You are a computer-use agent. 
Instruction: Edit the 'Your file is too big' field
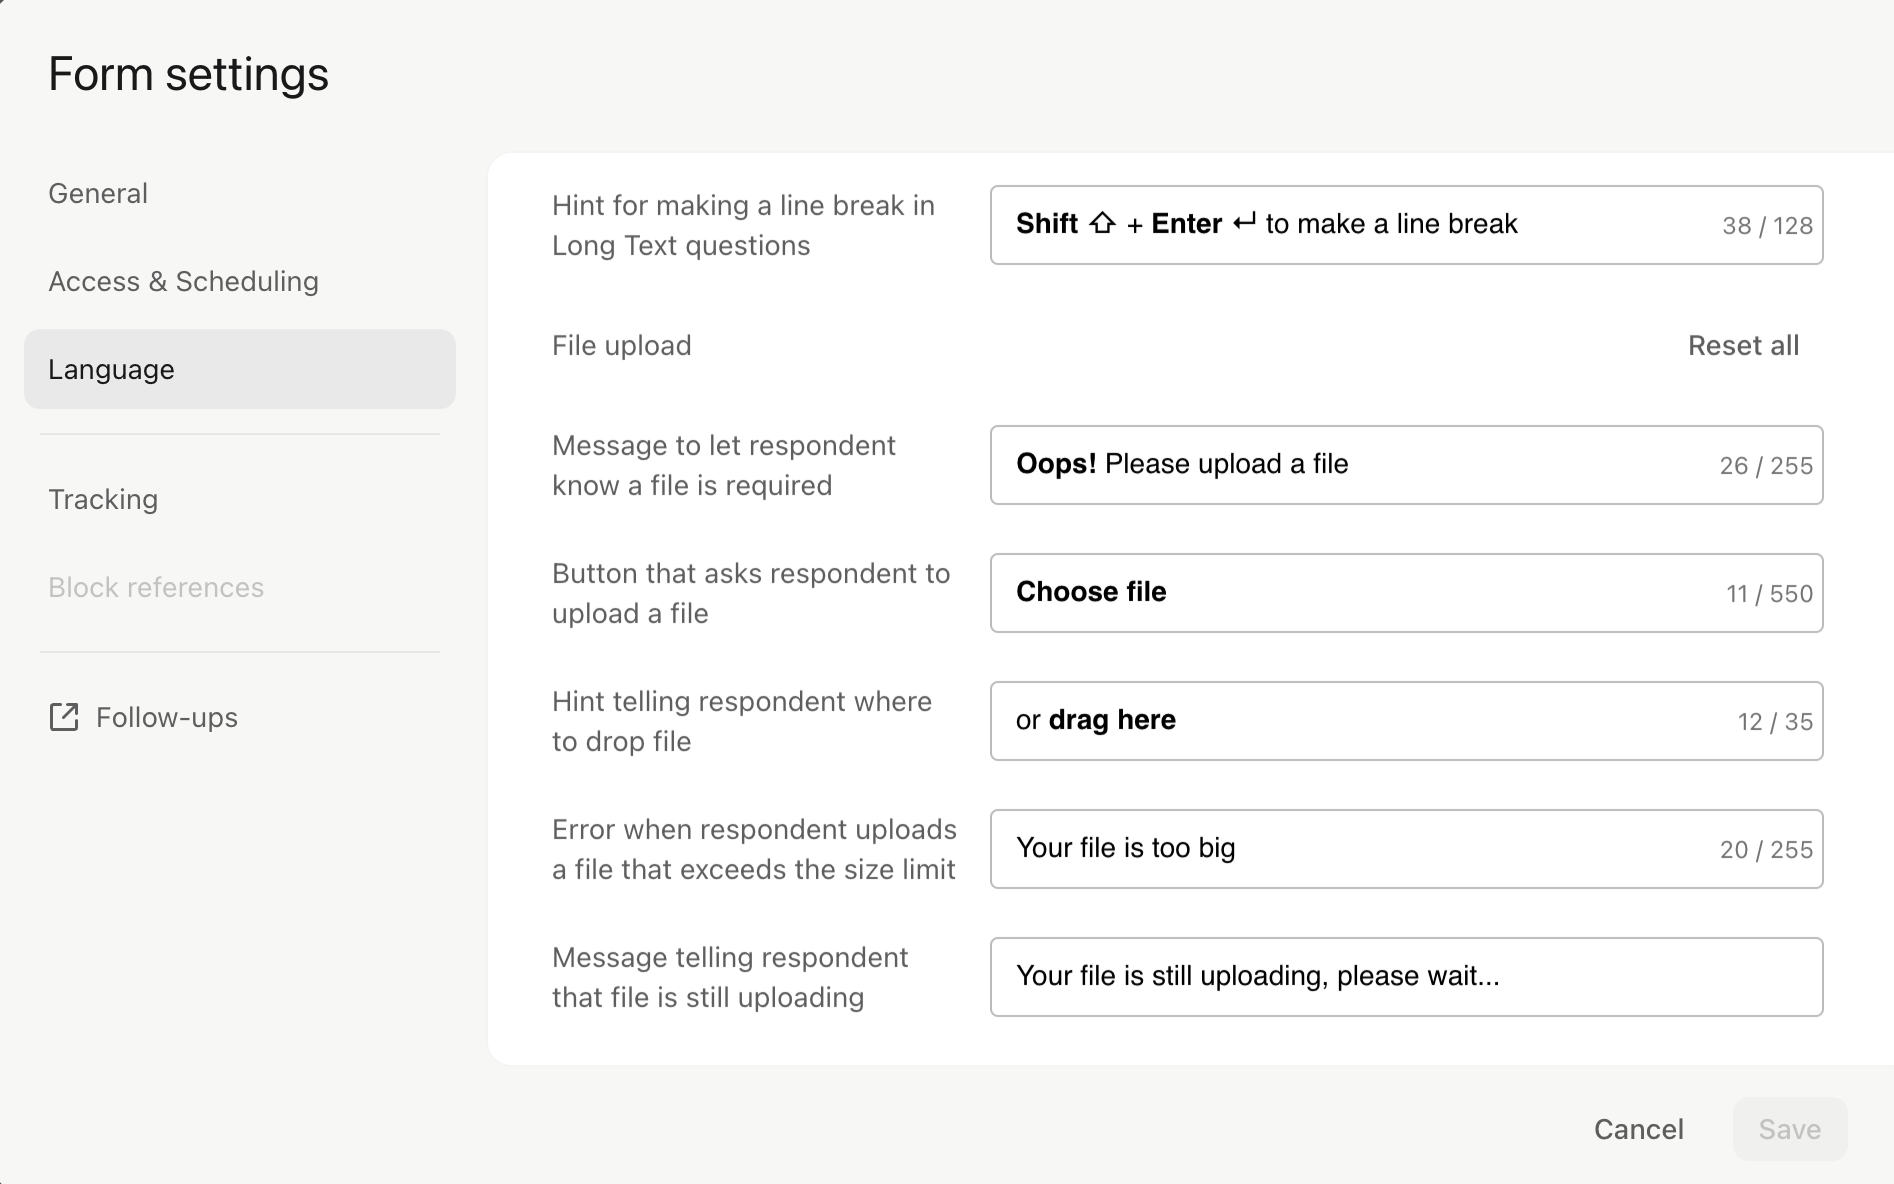1406,849
